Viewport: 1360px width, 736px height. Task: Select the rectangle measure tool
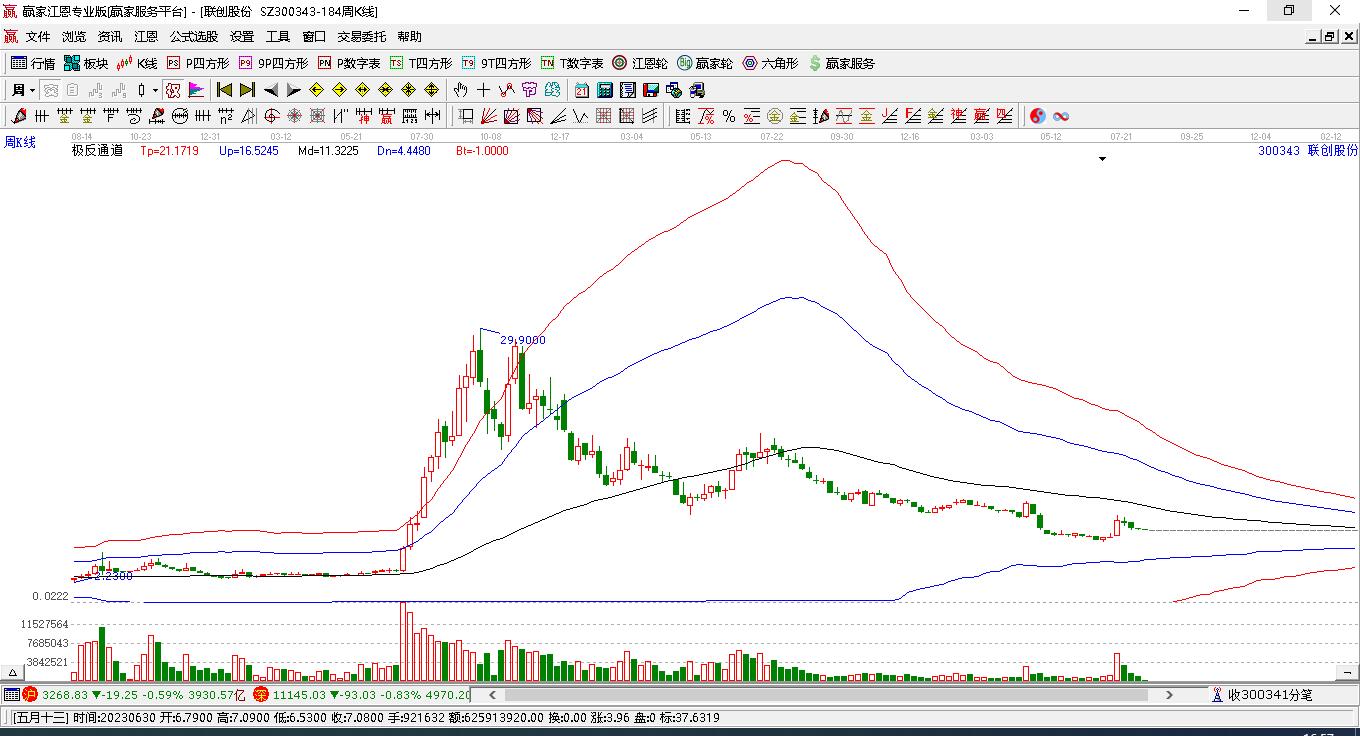click(466, 116)
